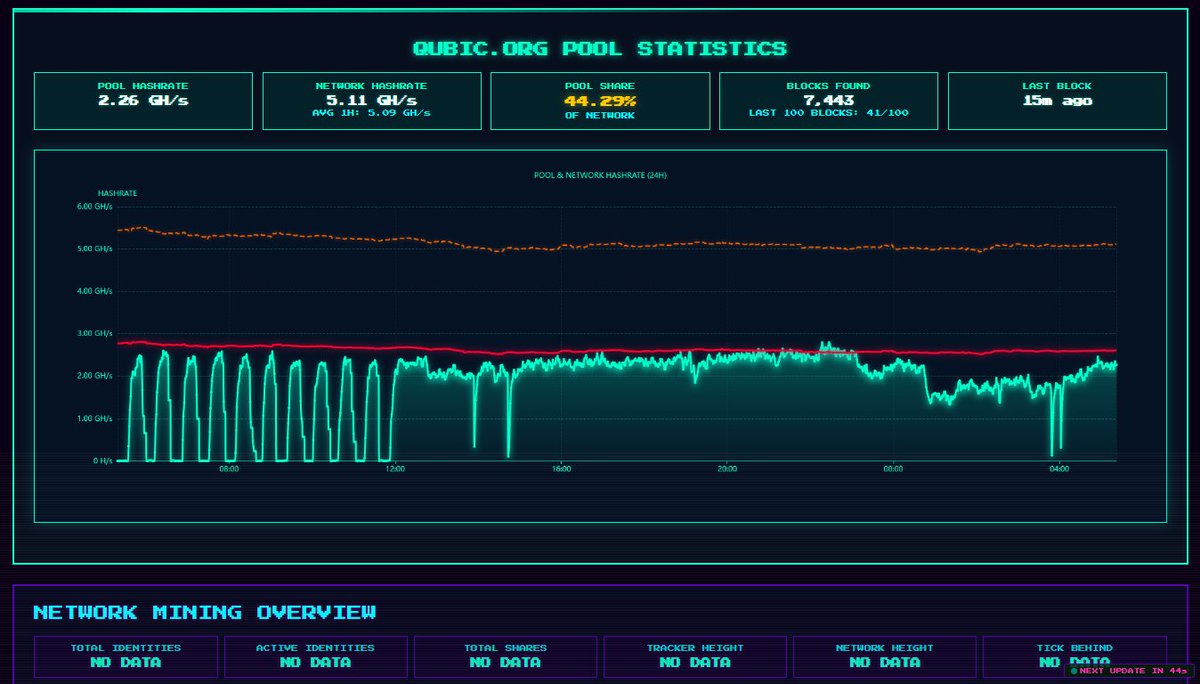Click the LAST 100 BLOCKS: 41/100 text
1200x684 pixels.
(x=828, y=113)
